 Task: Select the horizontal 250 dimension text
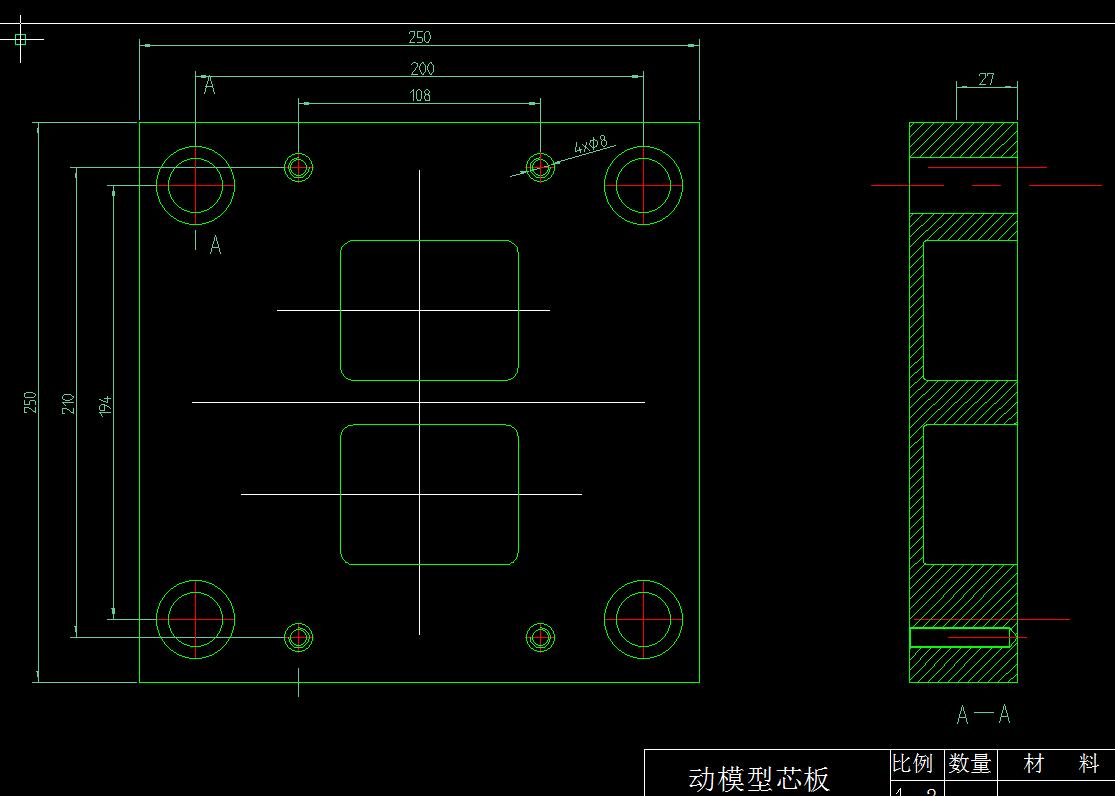coord(420,36)
